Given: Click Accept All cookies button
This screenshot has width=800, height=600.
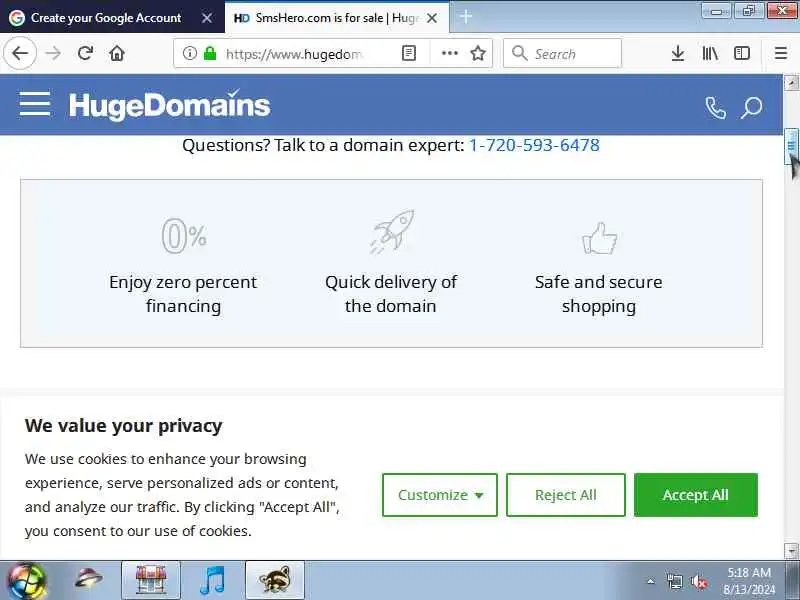Looking at the screenshot, I should [696, 495].
